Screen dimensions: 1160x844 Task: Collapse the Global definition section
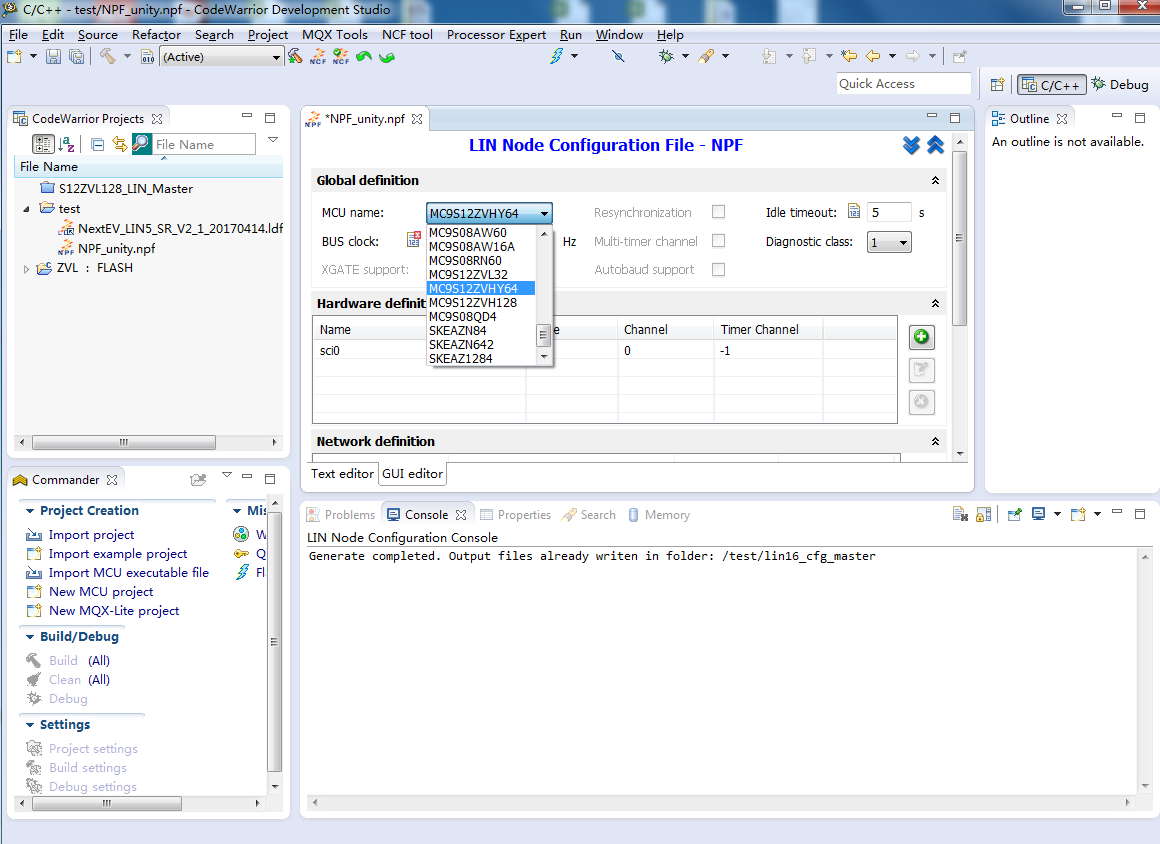coord(935,180)
